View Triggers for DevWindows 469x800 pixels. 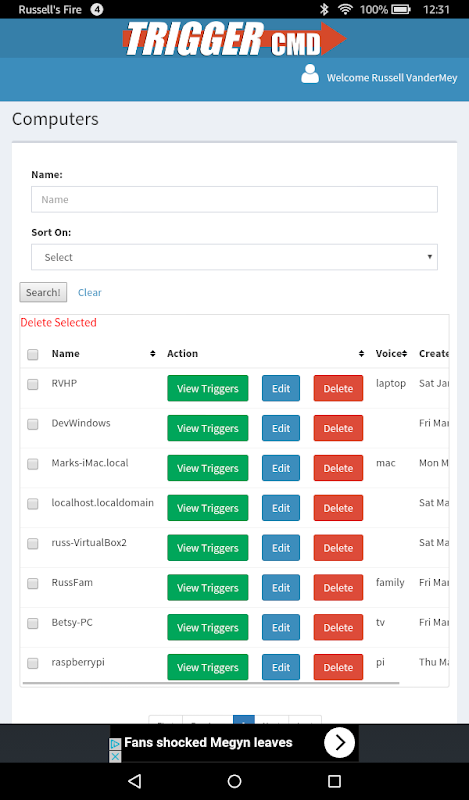coord(208,428)
